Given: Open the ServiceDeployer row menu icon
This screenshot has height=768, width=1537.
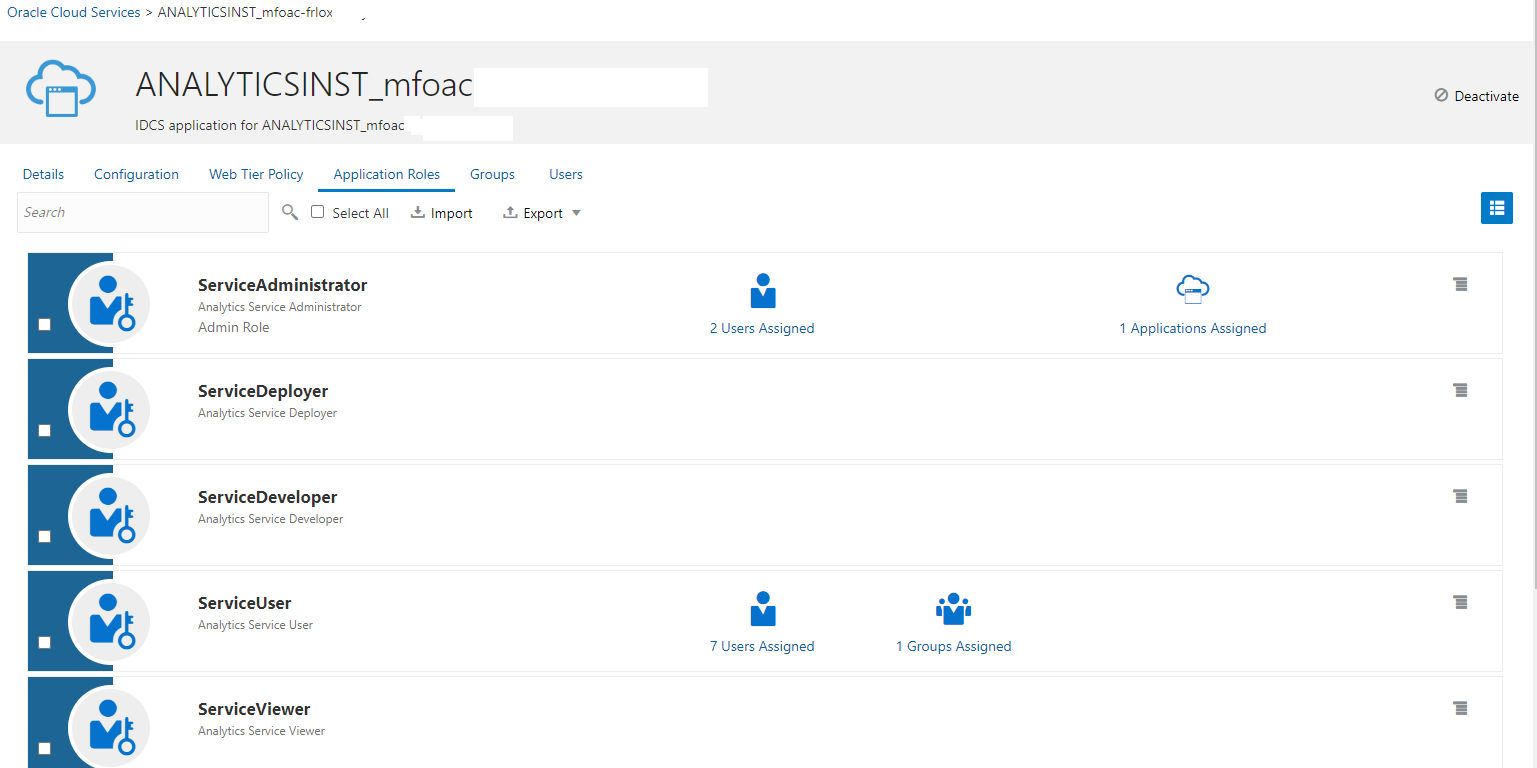Looking at the screenshot, I should tap(1460, 391).
